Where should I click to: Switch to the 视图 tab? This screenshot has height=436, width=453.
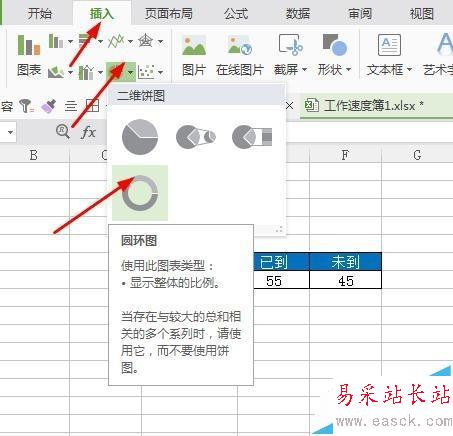pyautogui.click(x=422, y=14)
